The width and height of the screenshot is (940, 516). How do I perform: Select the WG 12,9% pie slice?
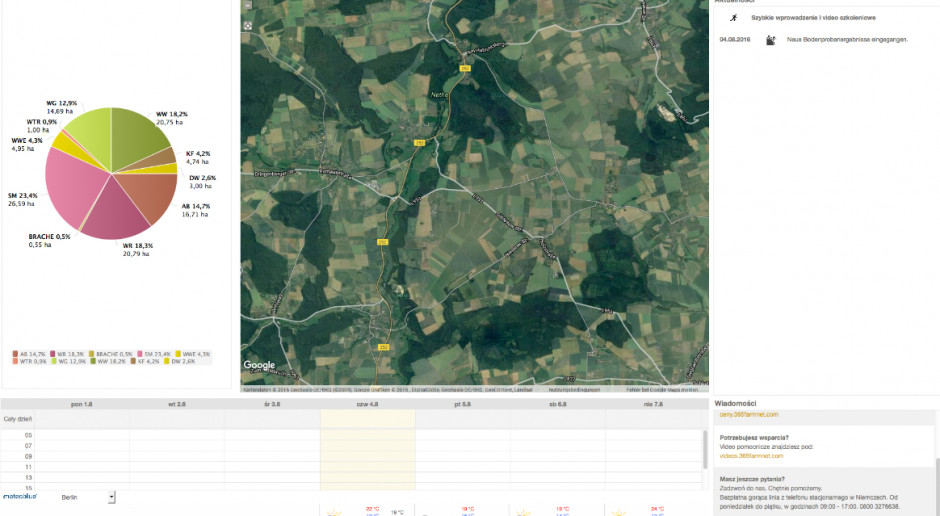point(93,135)
